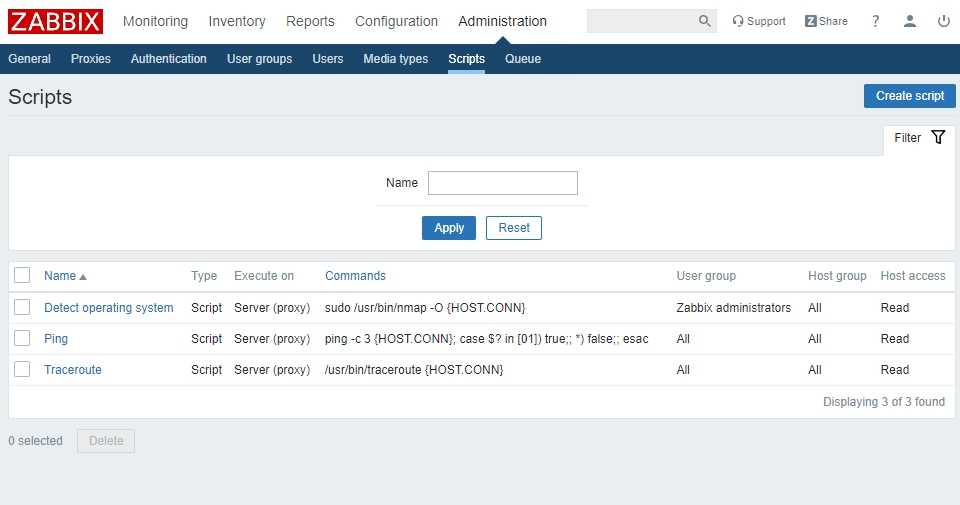The width and height of the screenshot is (960, 505).
Task: Tick the Detect operating system checkbox
Action: click(x=23, y=308)
